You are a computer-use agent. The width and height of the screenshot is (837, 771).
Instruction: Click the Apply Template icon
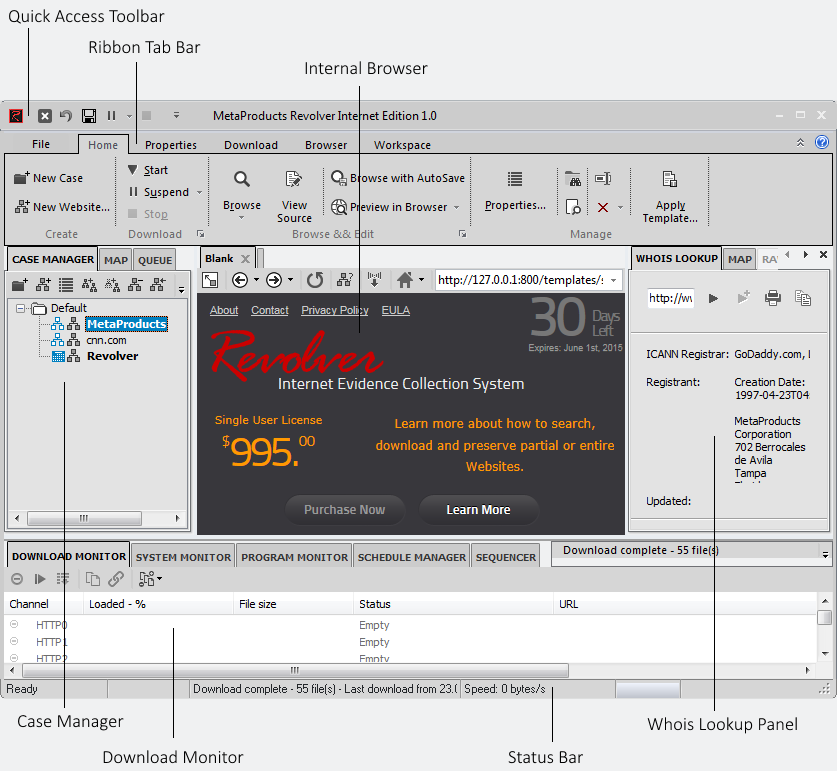(x=670, y=180)
